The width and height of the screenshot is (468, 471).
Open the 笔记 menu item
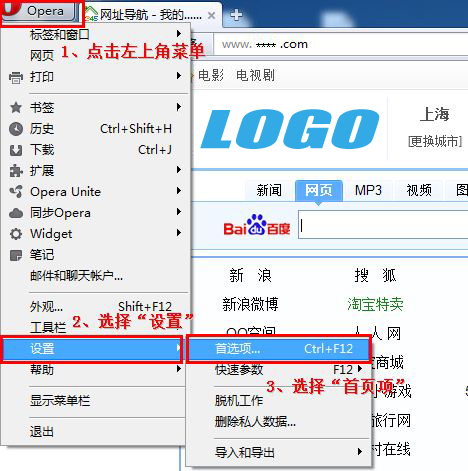point(95,255)
